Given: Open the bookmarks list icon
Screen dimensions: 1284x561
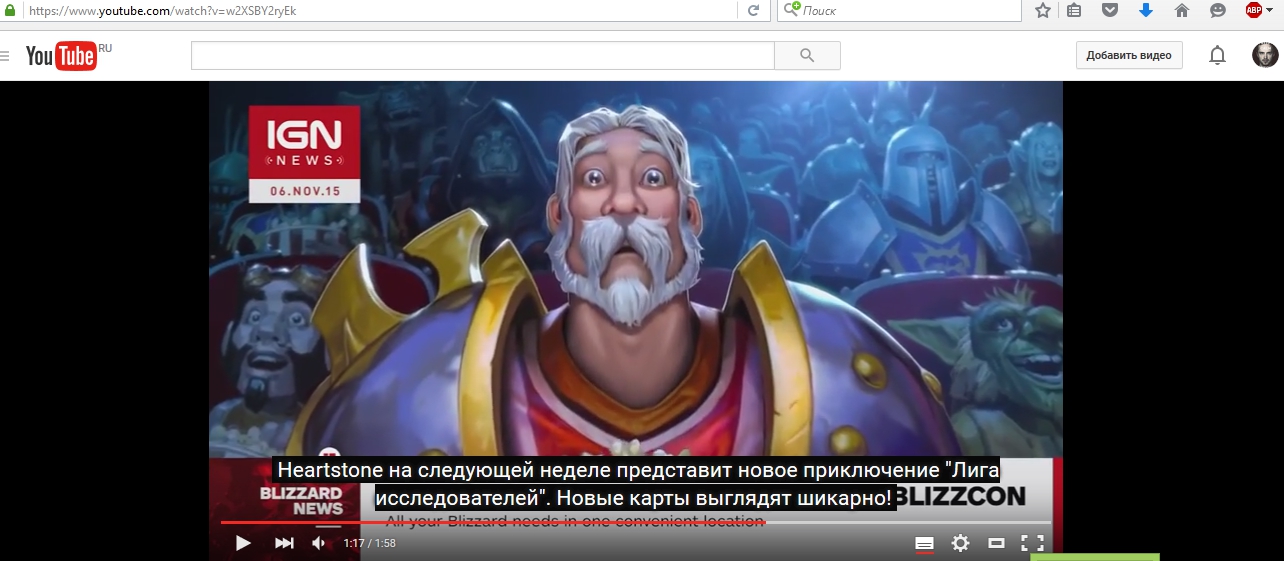Looking at the screenshot, I should [1075, 11].
